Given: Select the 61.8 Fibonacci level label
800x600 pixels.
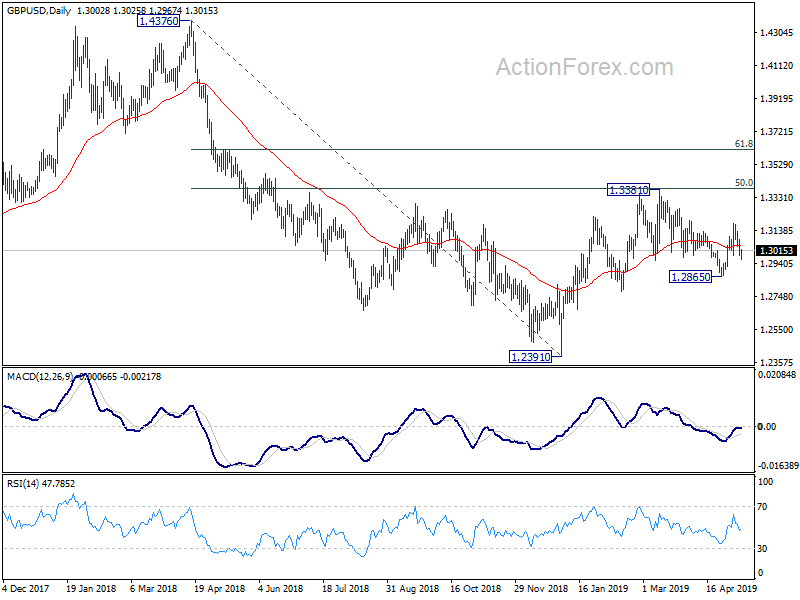Looking at the screenshot, I should 743,144.
